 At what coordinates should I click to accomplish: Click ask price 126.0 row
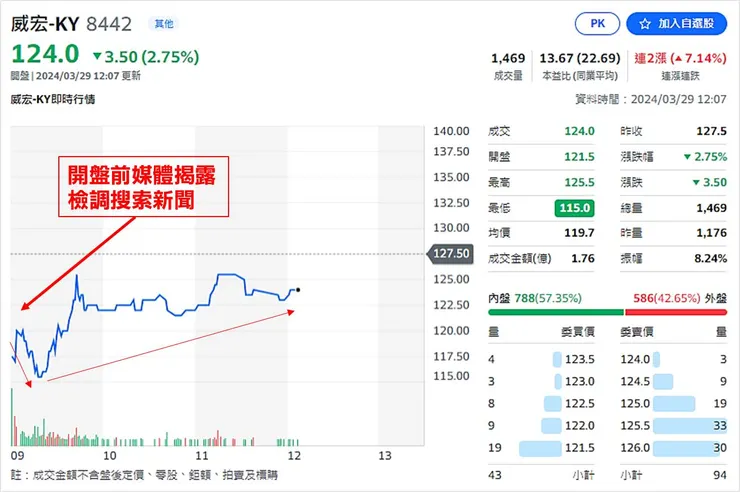(x=673, y=448)
